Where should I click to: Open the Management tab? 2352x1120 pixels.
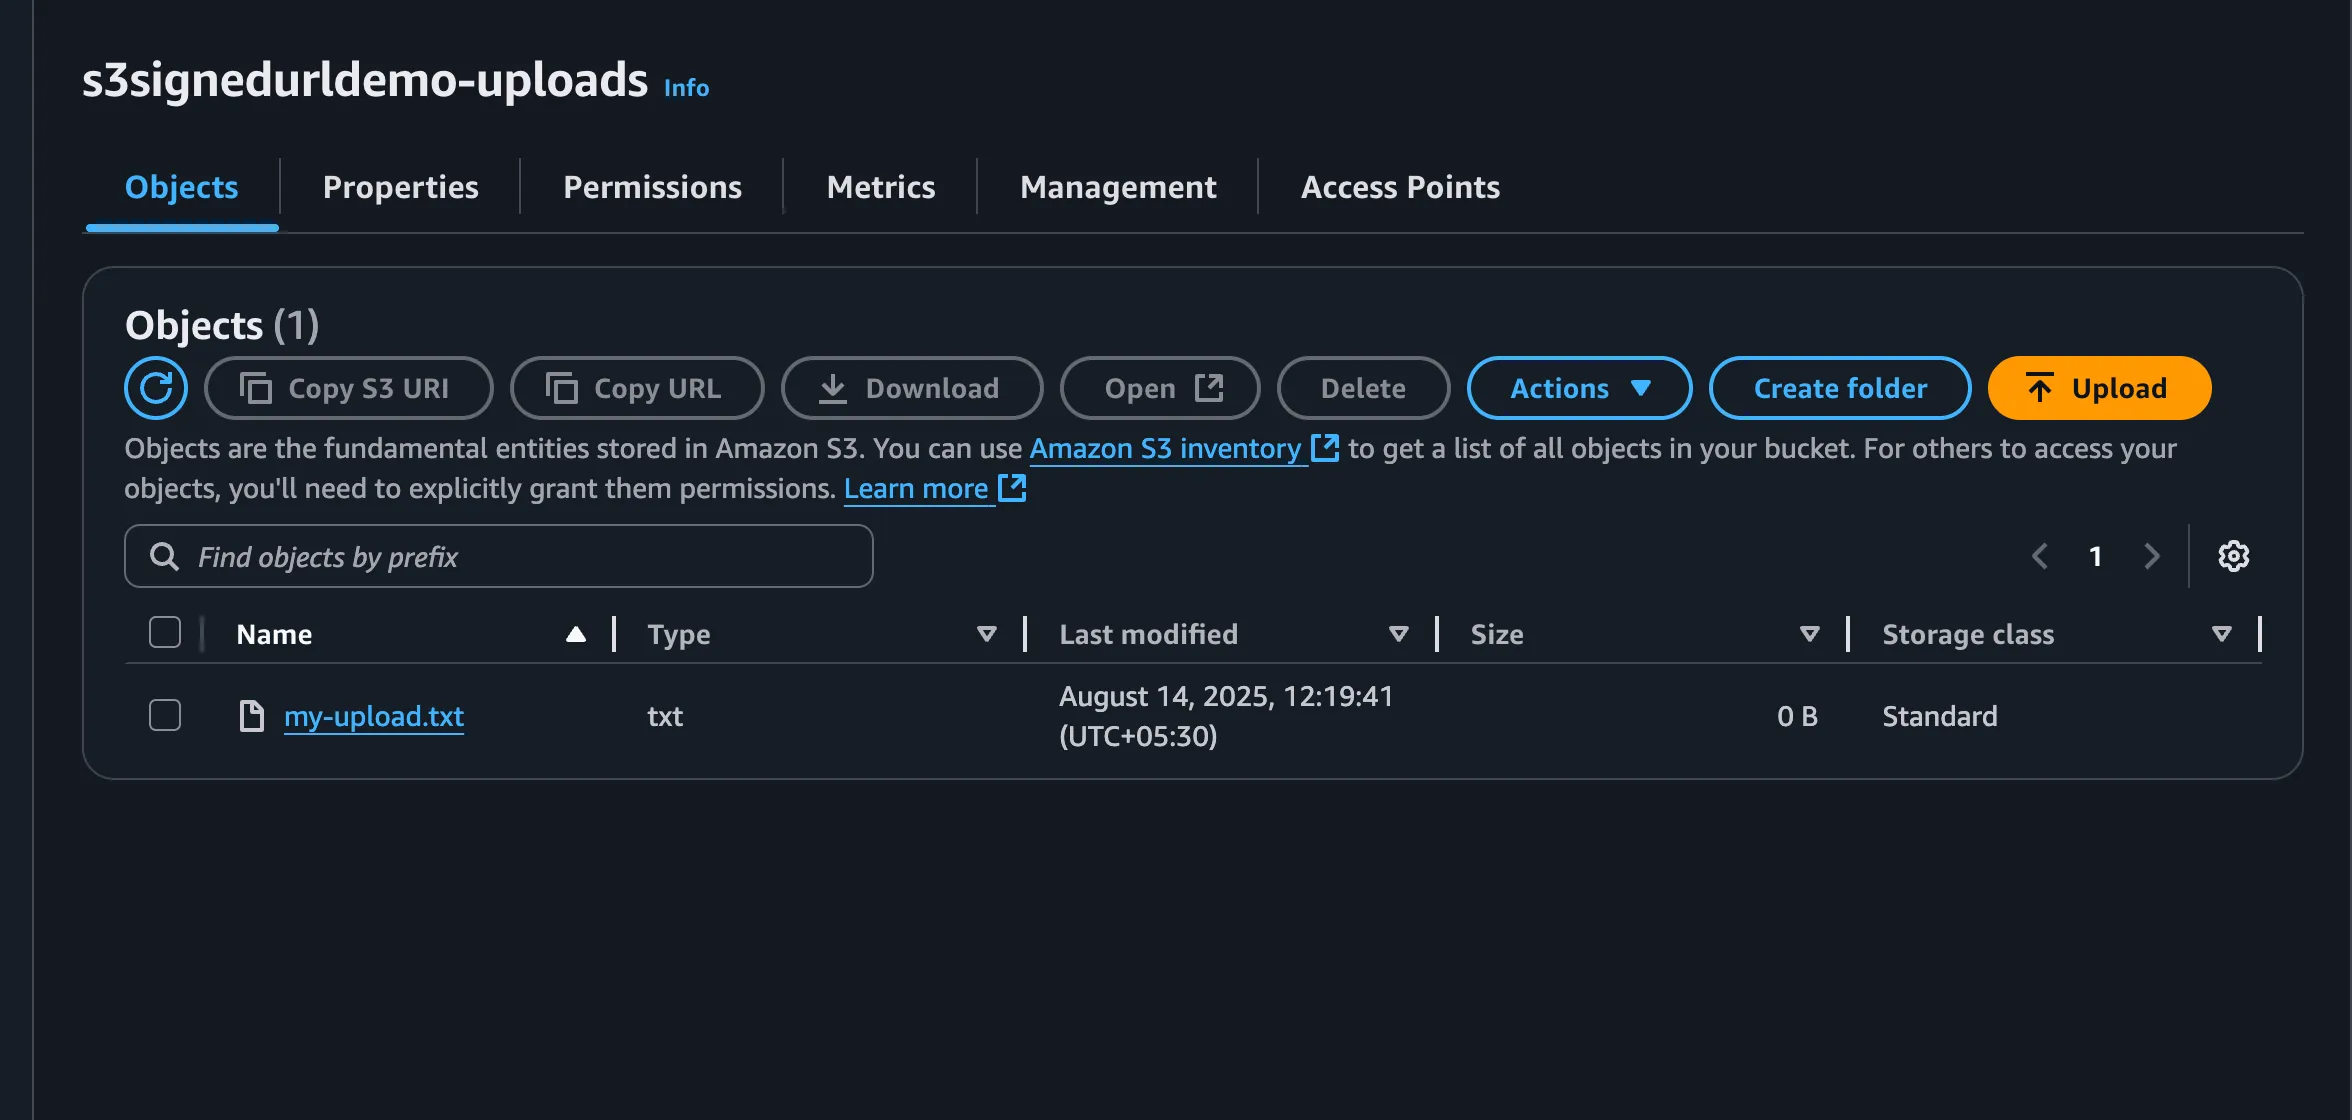click(x=1118, y=187)
